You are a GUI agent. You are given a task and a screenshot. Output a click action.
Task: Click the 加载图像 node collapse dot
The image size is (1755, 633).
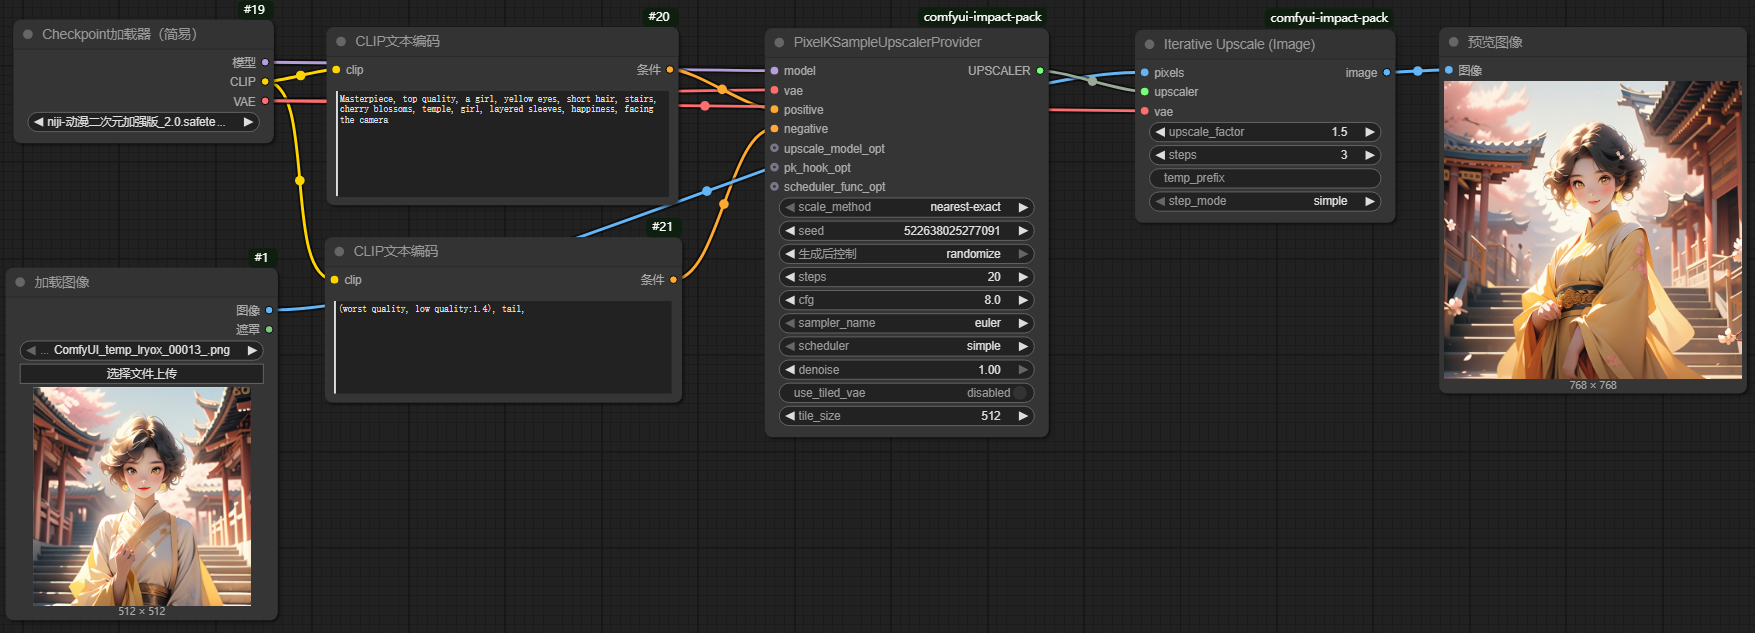tap(20, 282)
